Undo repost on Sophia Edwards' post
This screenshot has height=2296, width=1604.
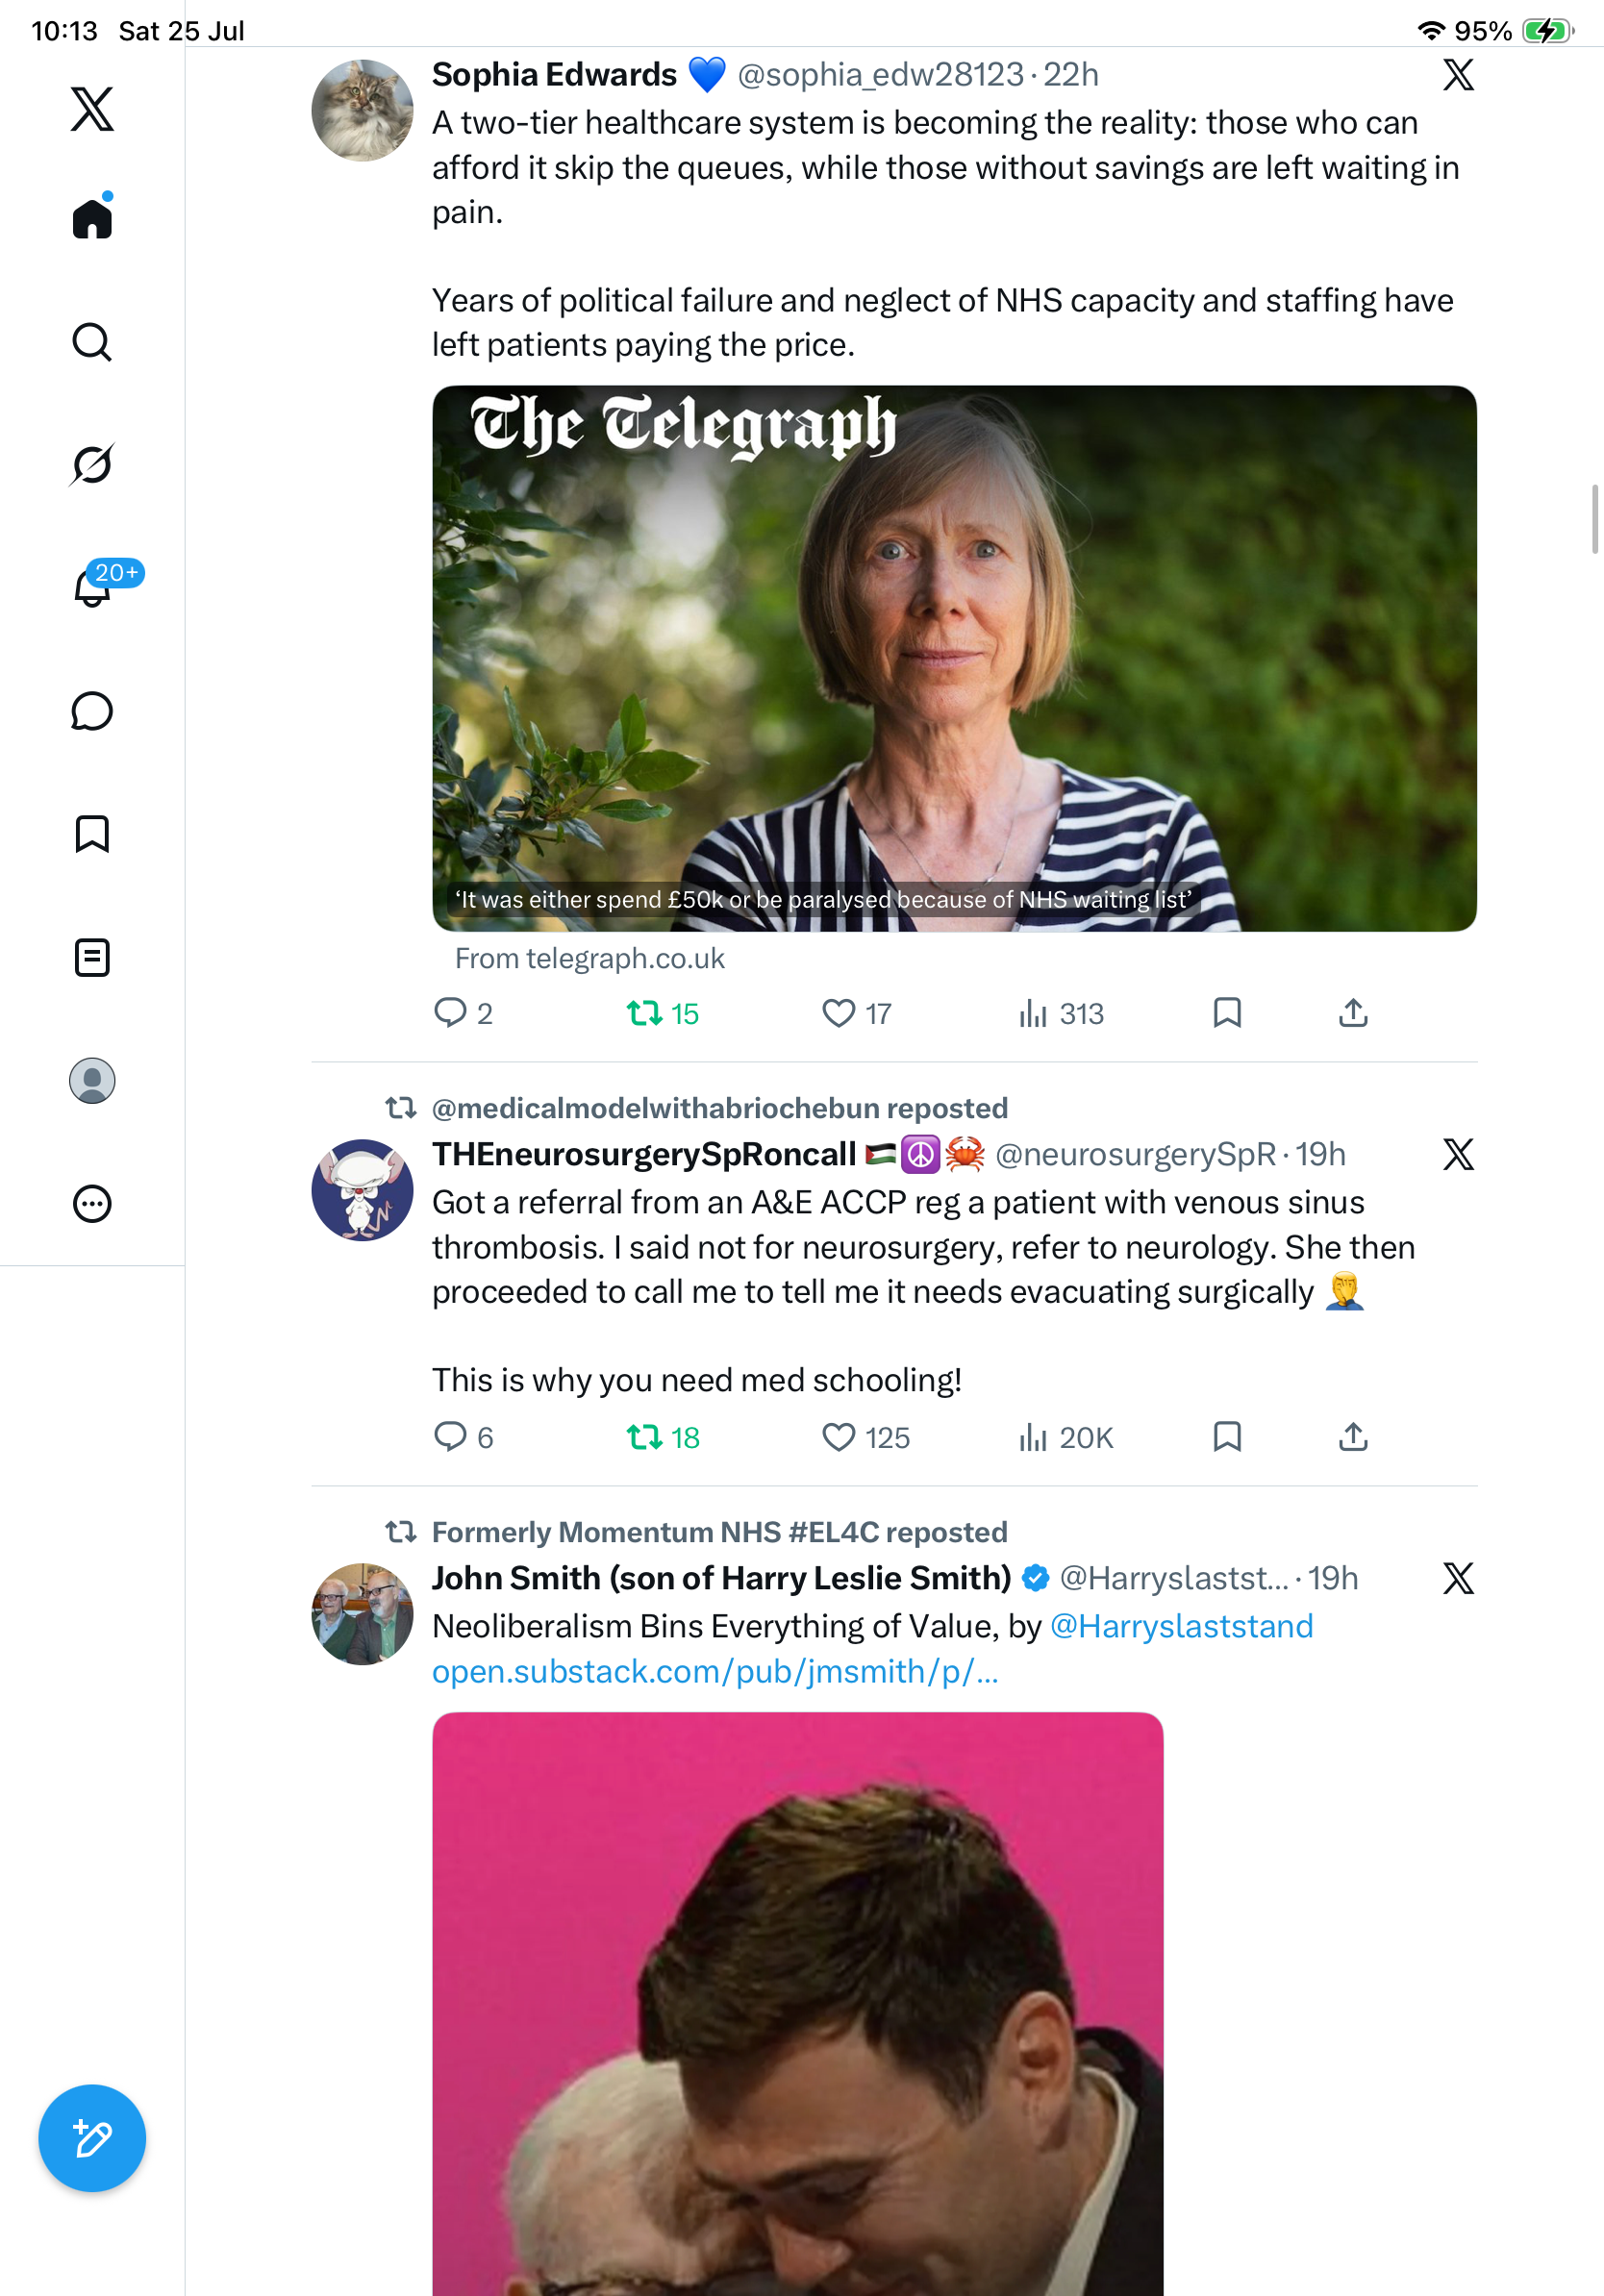click(x=662, y=1013)
